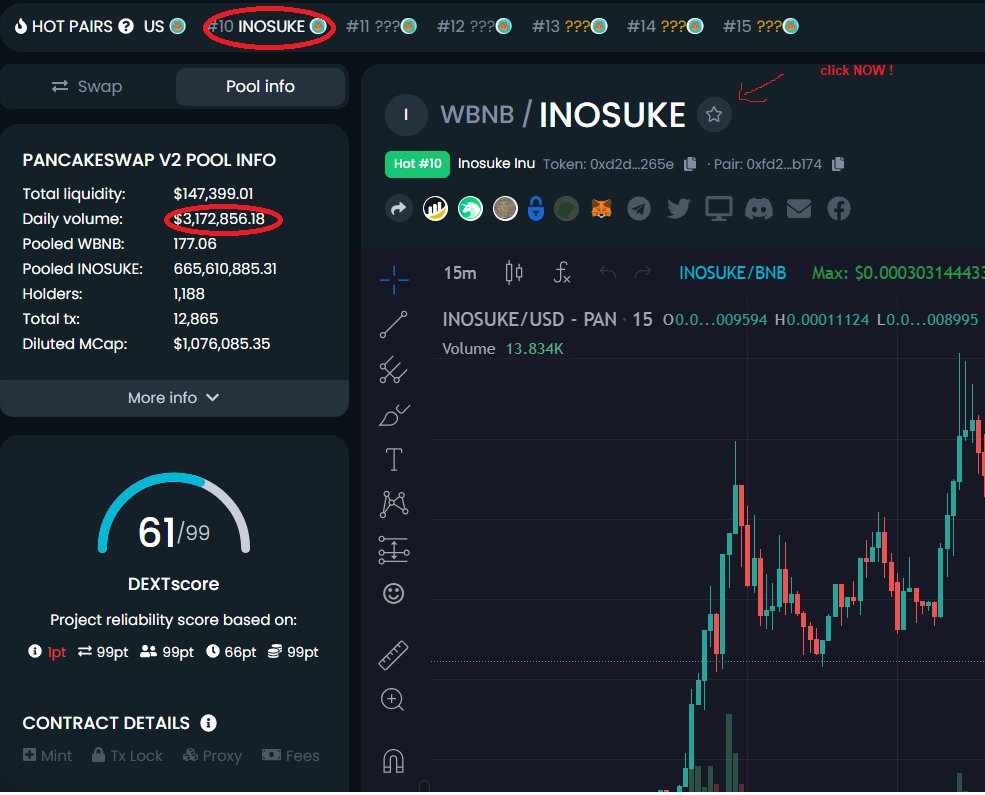985x795 pixels.
Task: Open the fx indicators menu
Action: [562, 273]
